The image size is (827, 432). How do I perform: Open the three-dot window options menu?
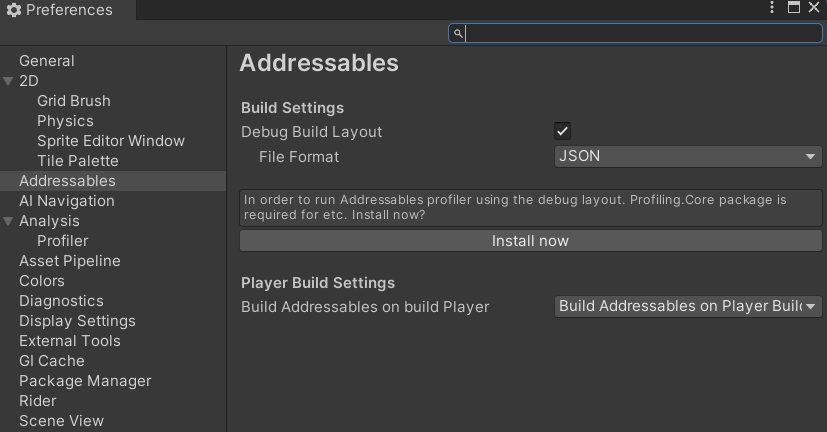point(772,7)
